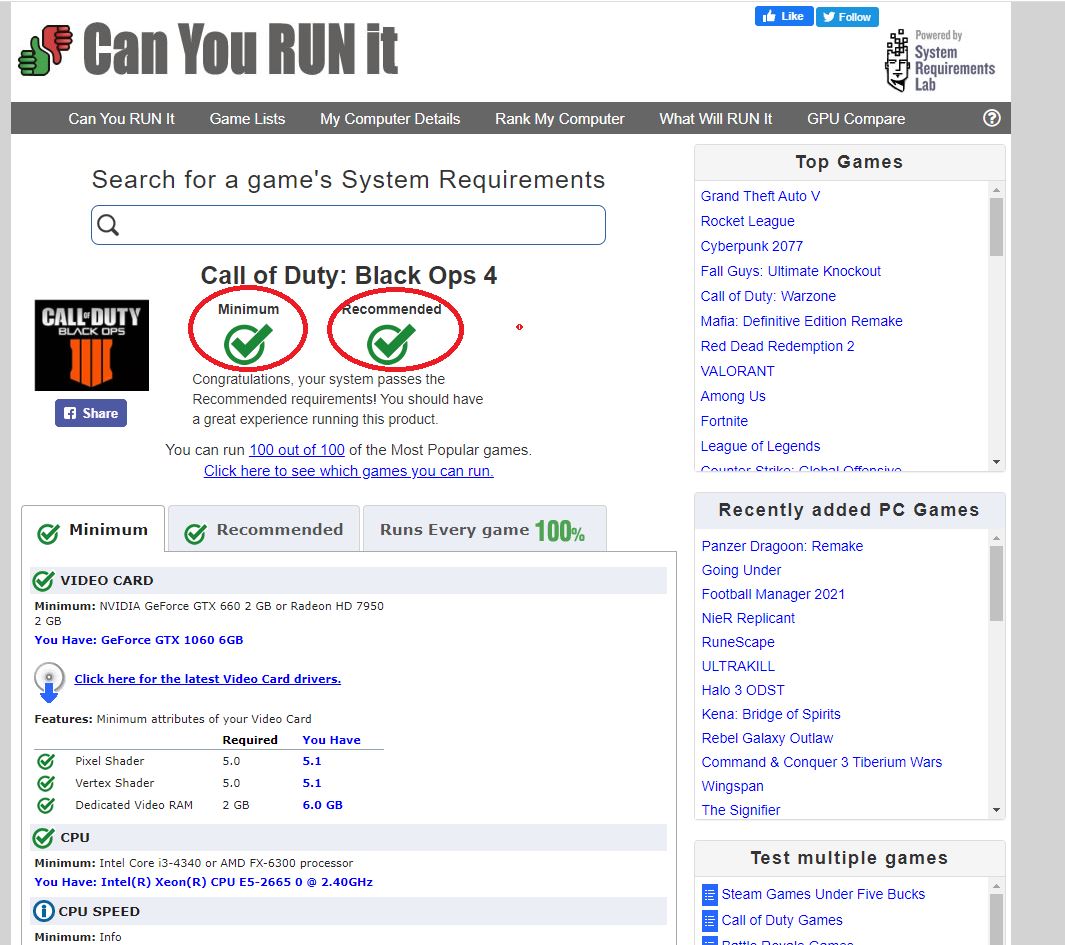
Task: Open Football Manager 2021 link
Action: 773,594
